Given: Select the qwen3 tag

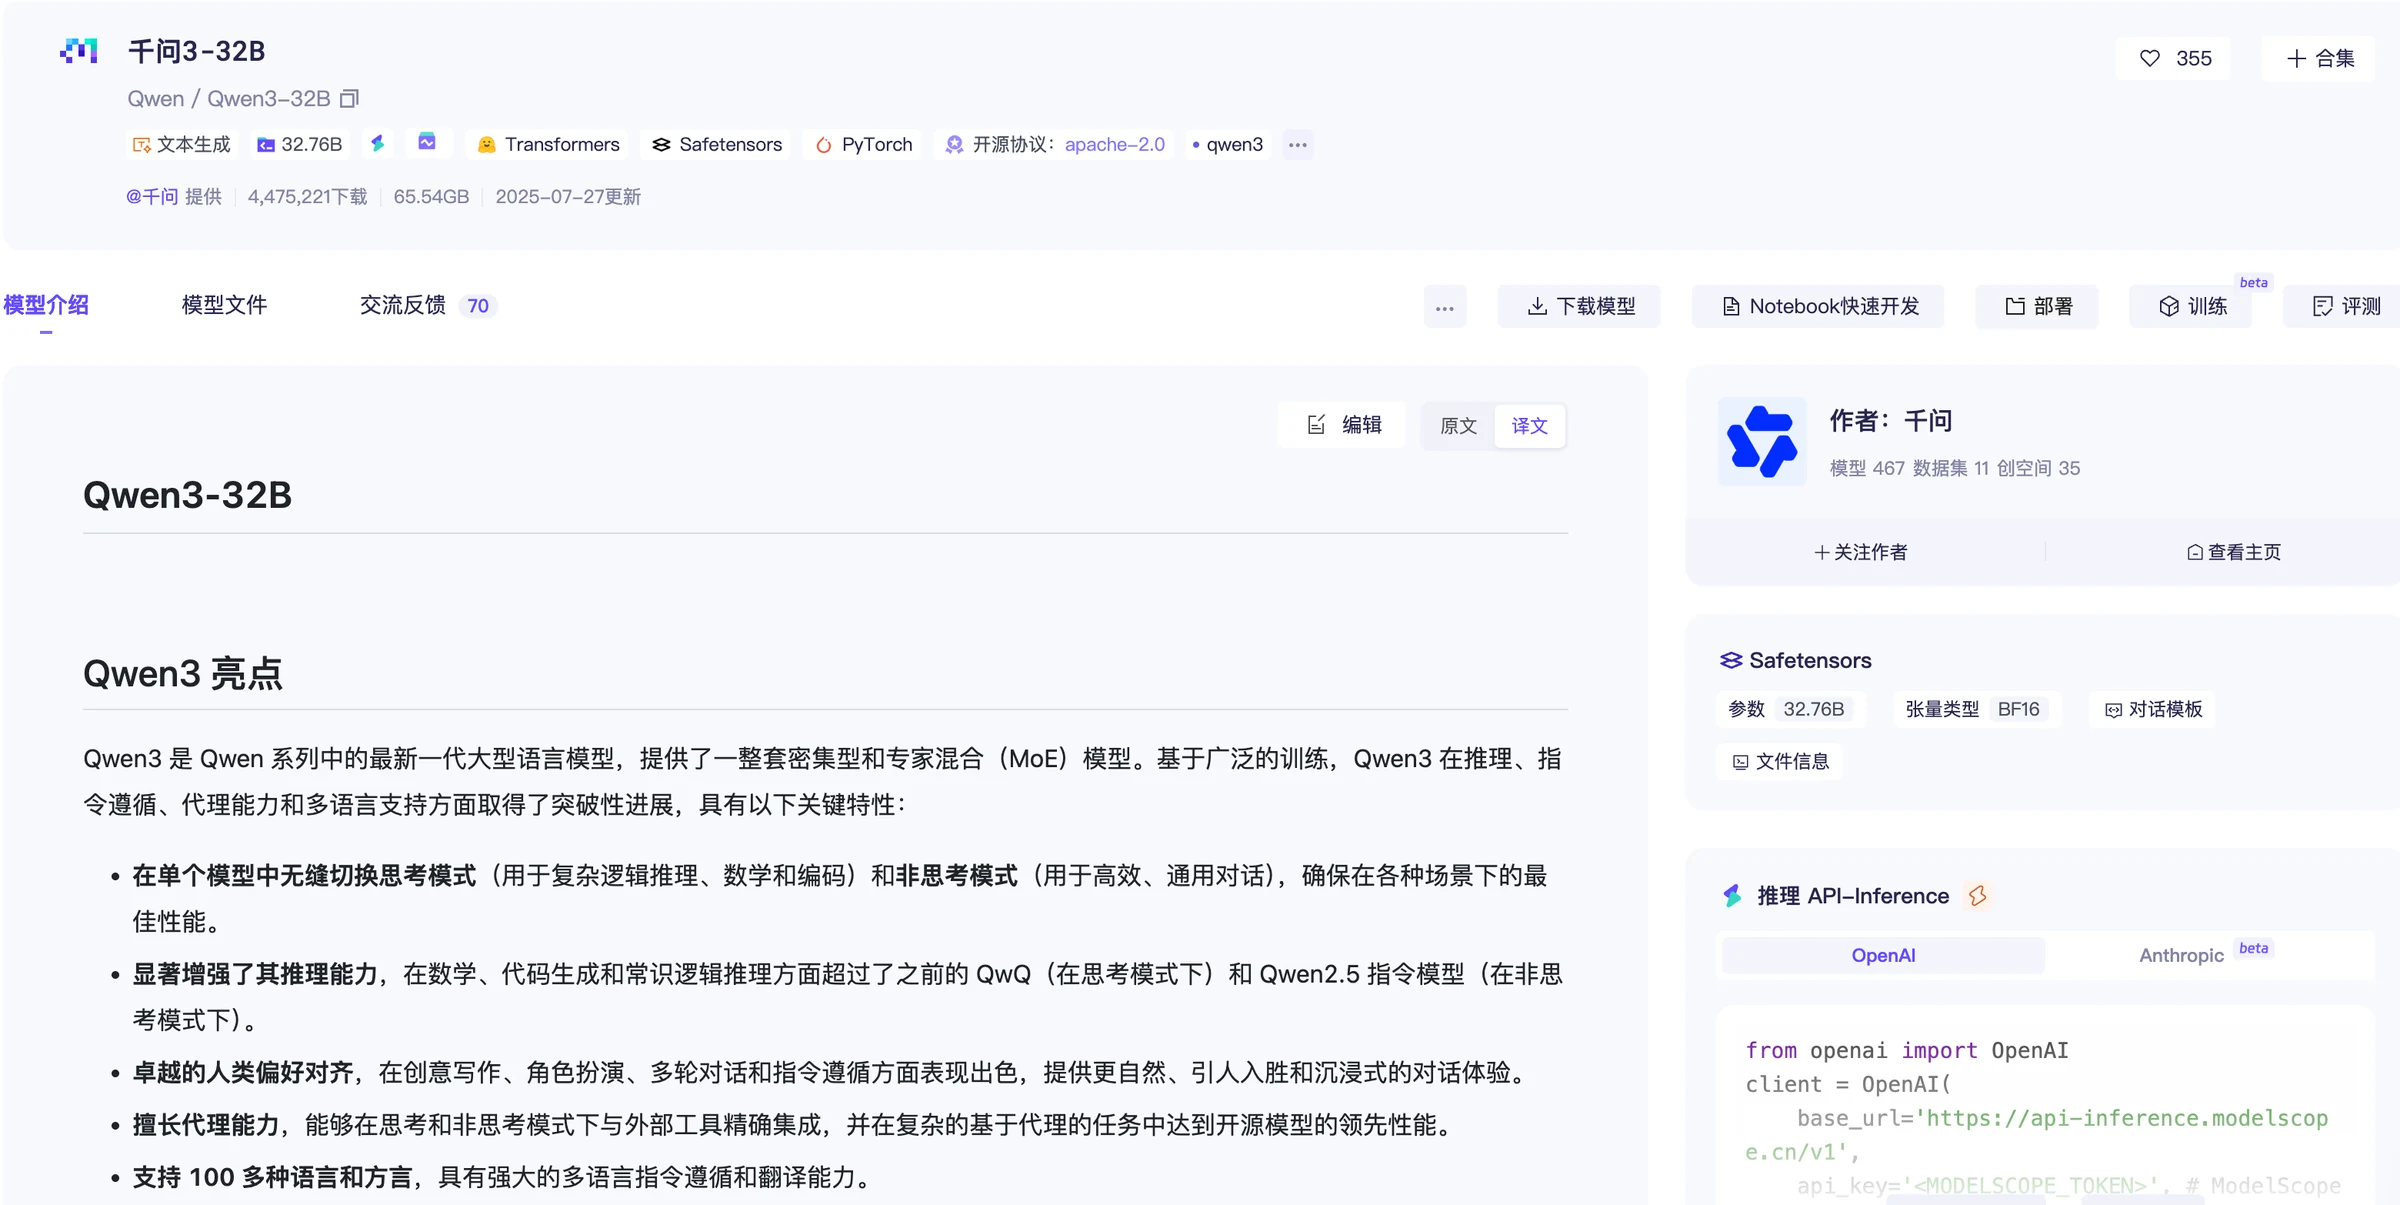Looking at the screenshot, I should click(1228, 144).
